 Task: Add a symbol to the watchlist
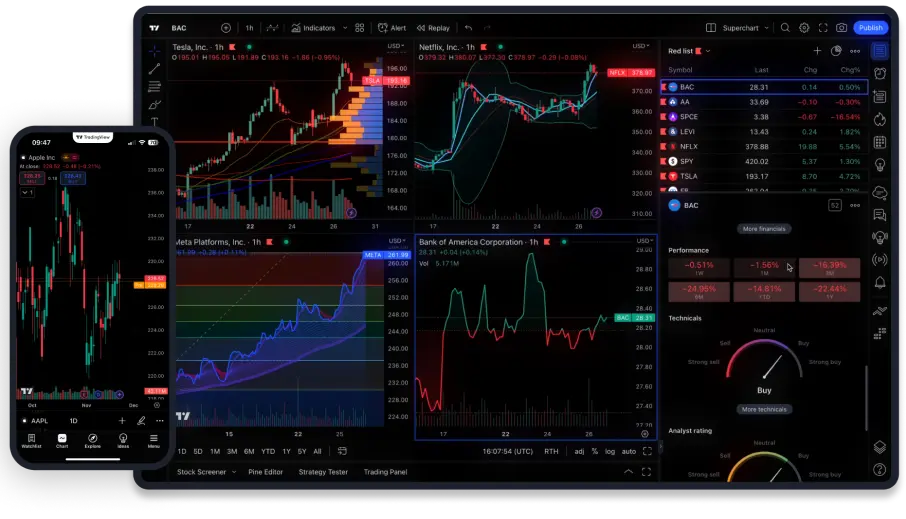click(x=817, y=51)
